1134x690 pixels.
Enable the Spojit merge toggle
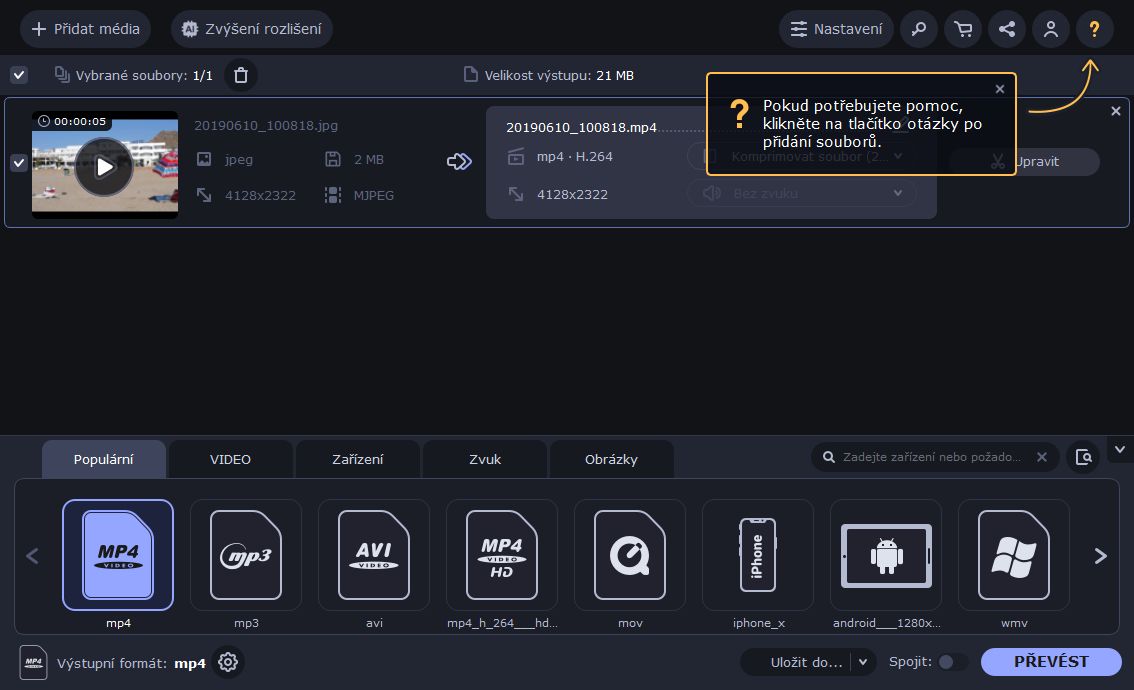point(952,662)
